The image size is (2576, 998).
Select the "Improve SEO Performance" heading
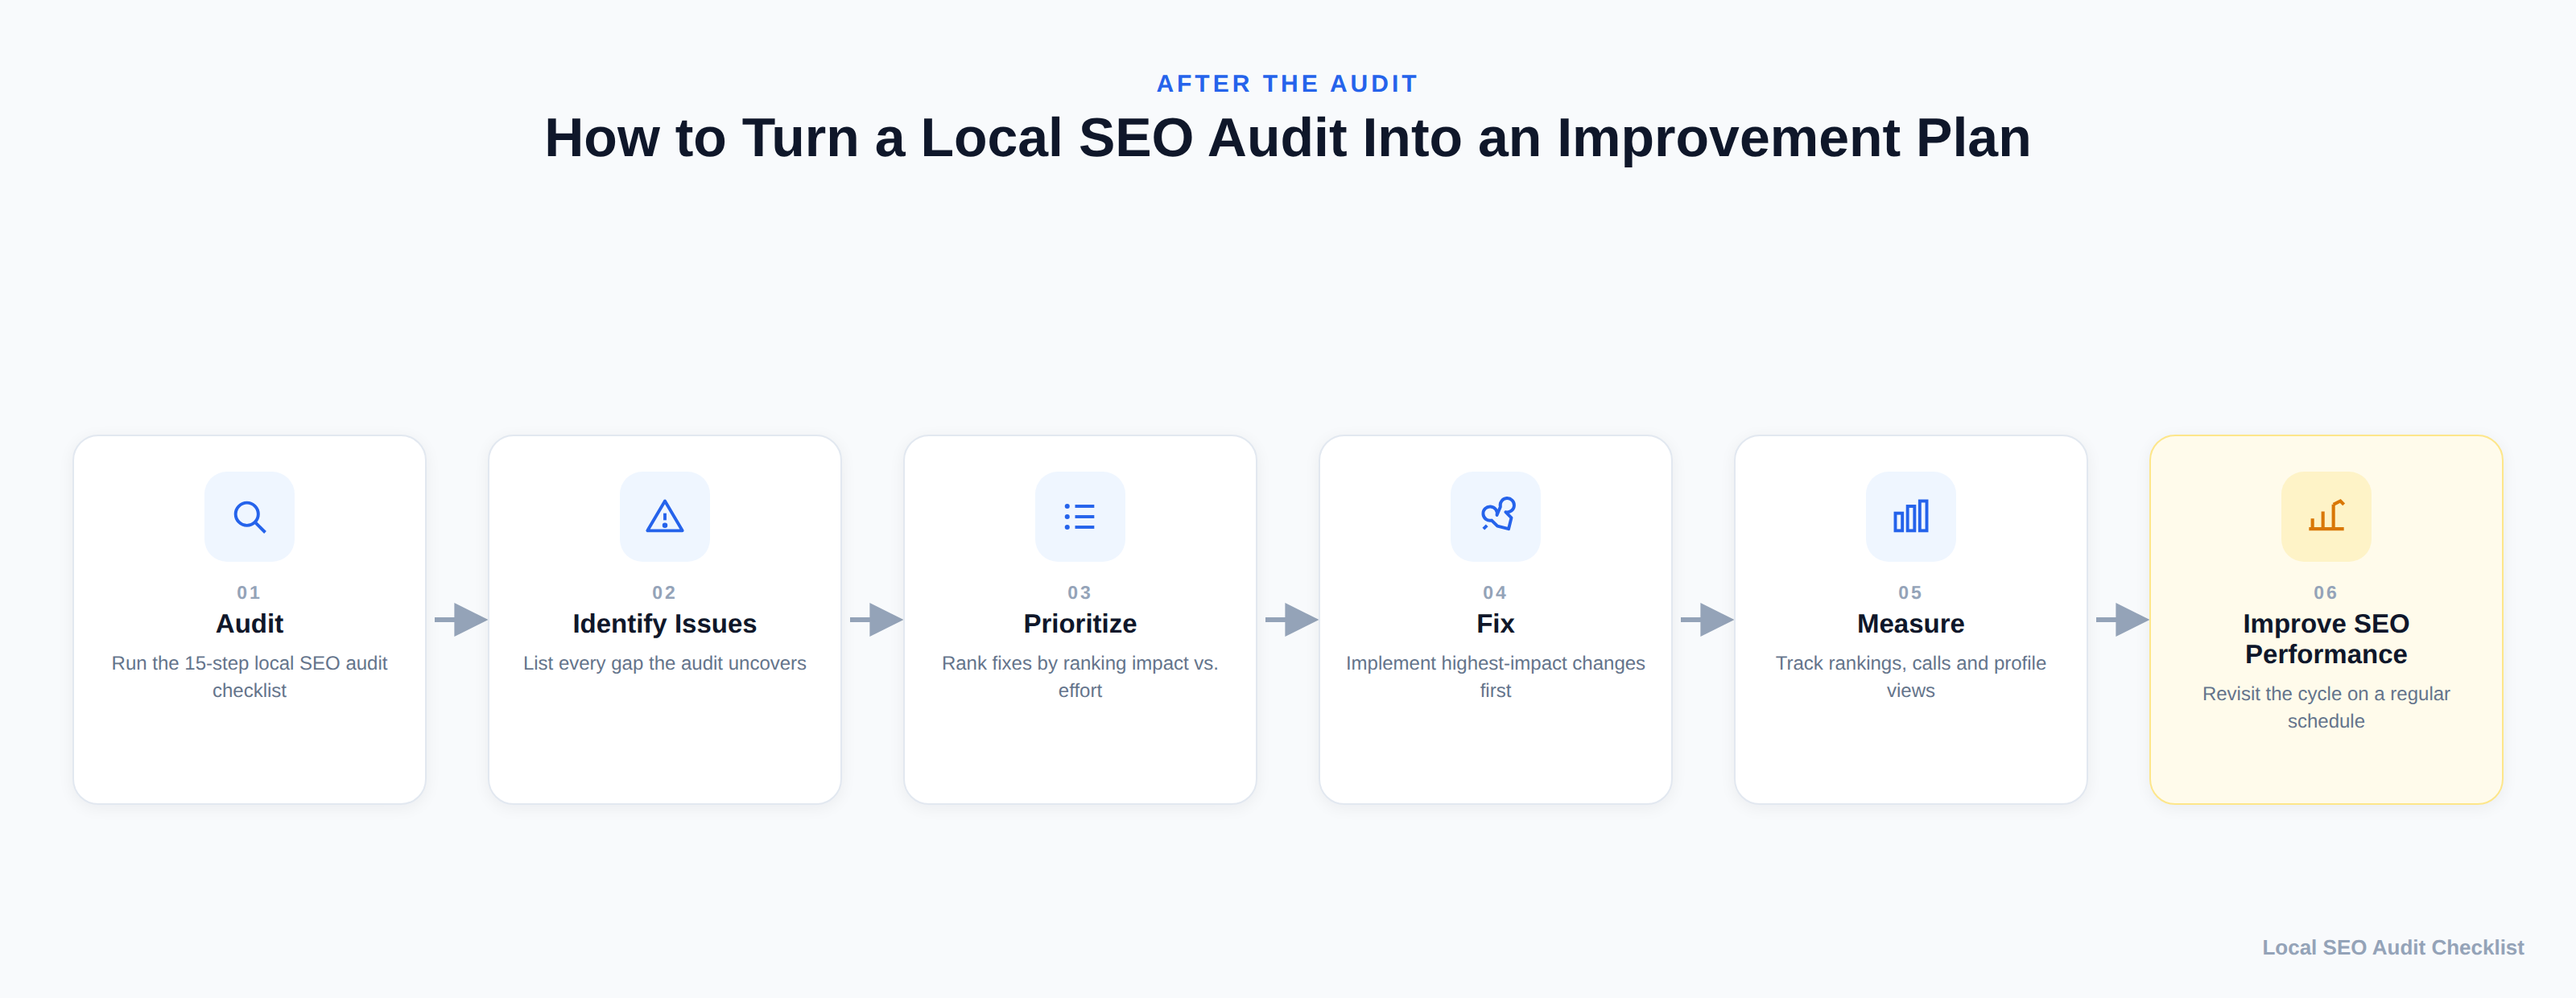2326,638
